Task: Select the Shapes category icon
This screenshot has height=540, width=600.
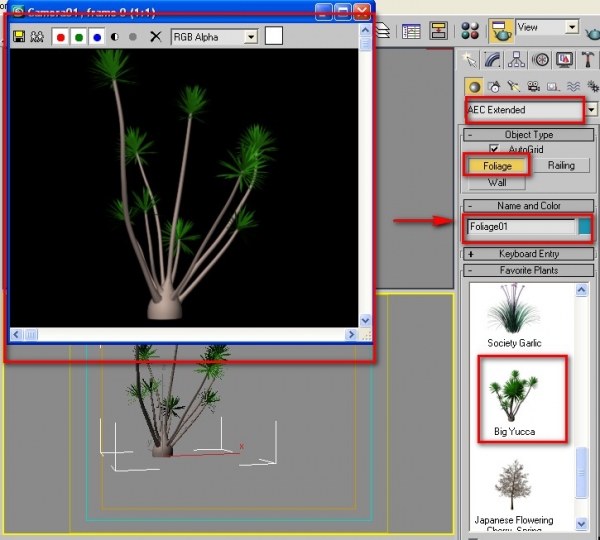Action: [494, 87]
